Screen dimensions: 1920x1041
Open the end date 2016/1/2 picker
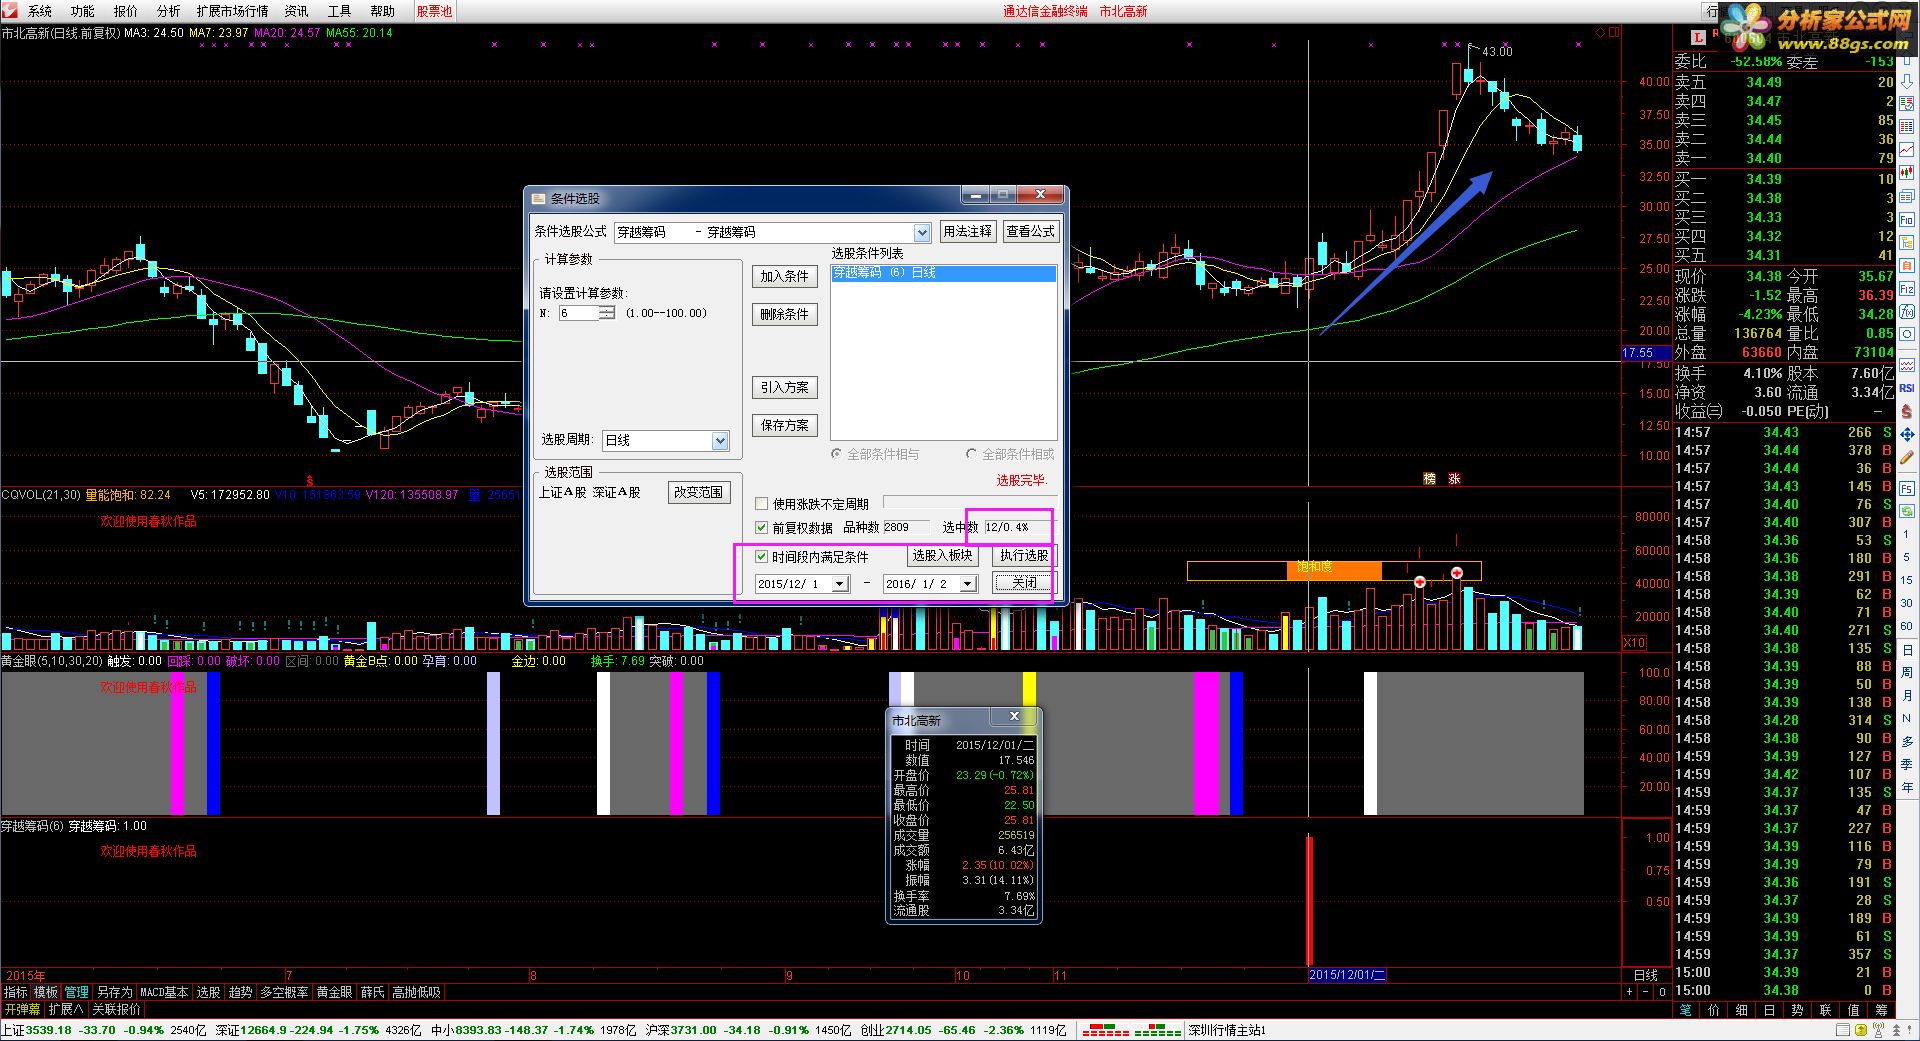[x=968, y=584]
